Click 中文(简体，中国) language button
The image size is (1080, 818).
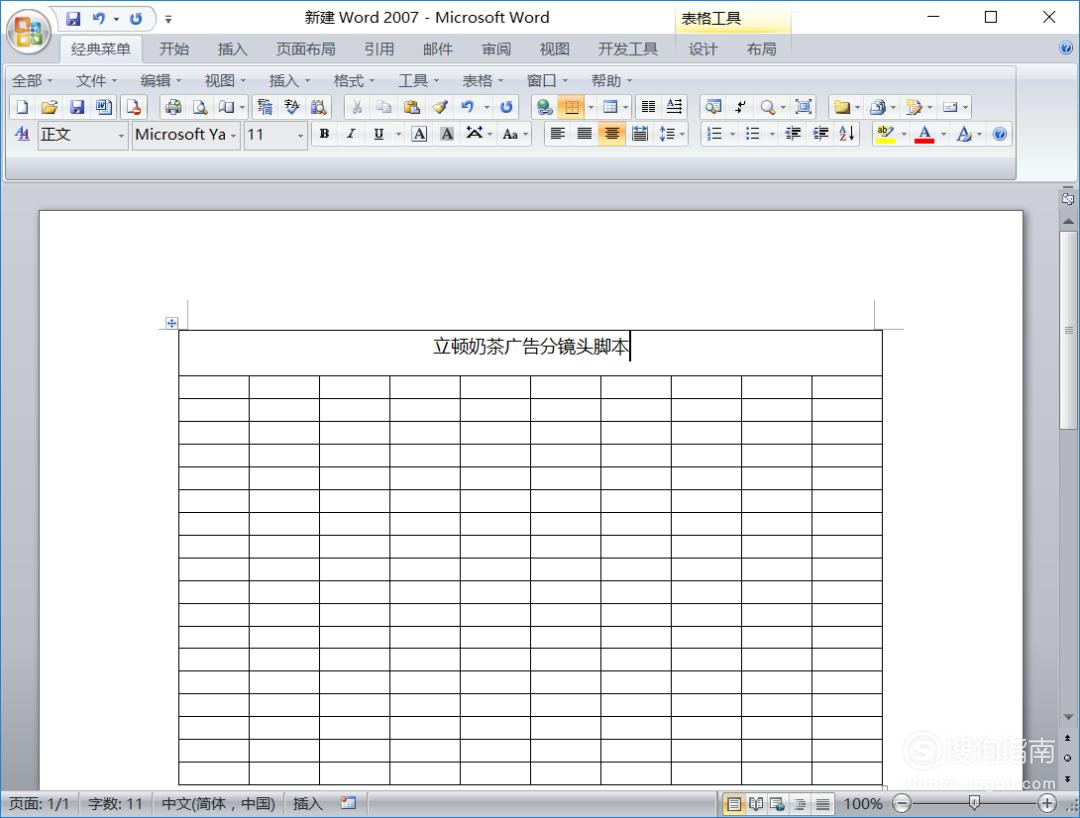coord(218,804)
